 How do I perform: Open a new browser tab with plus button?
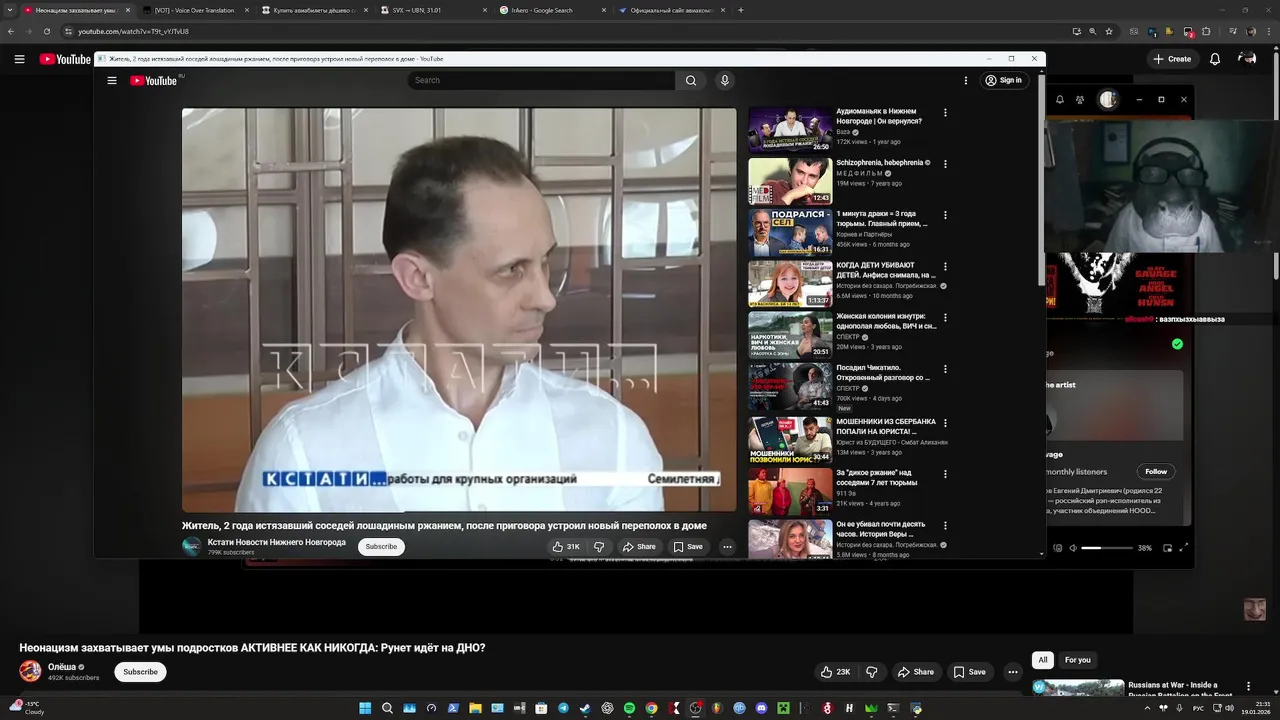[740, 10]
